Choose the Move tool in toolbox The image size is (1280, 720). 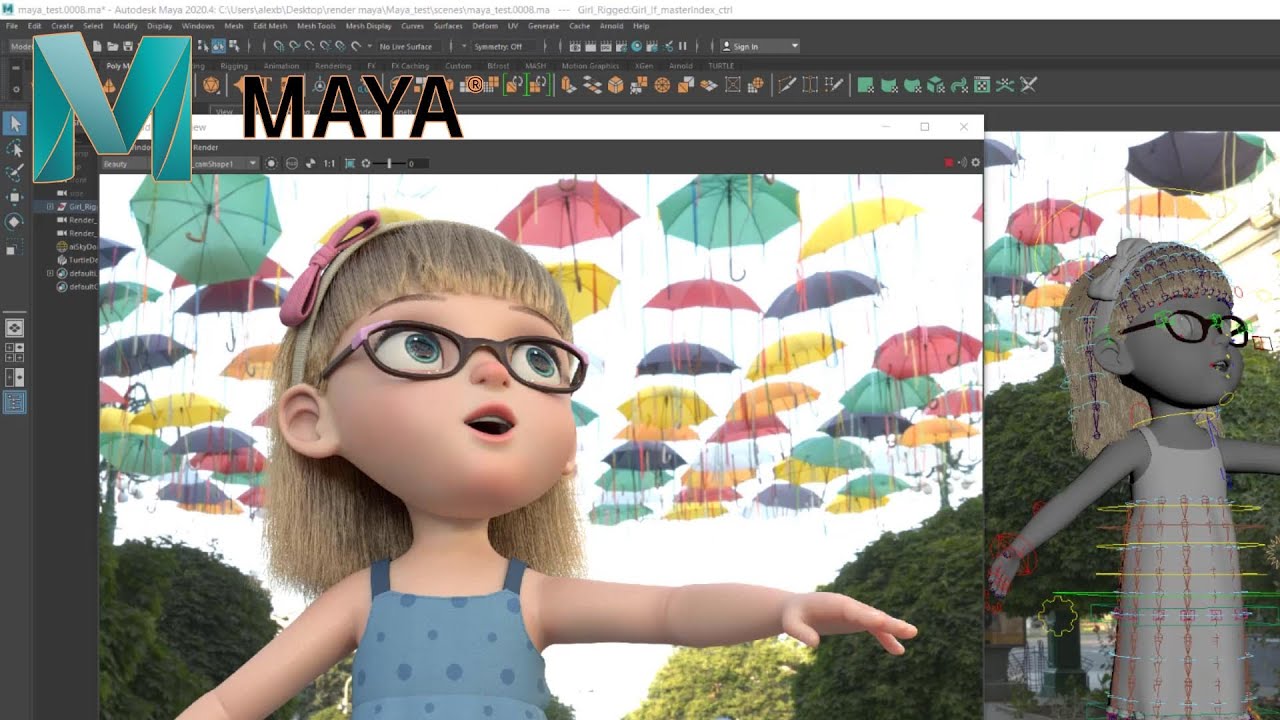15,197
